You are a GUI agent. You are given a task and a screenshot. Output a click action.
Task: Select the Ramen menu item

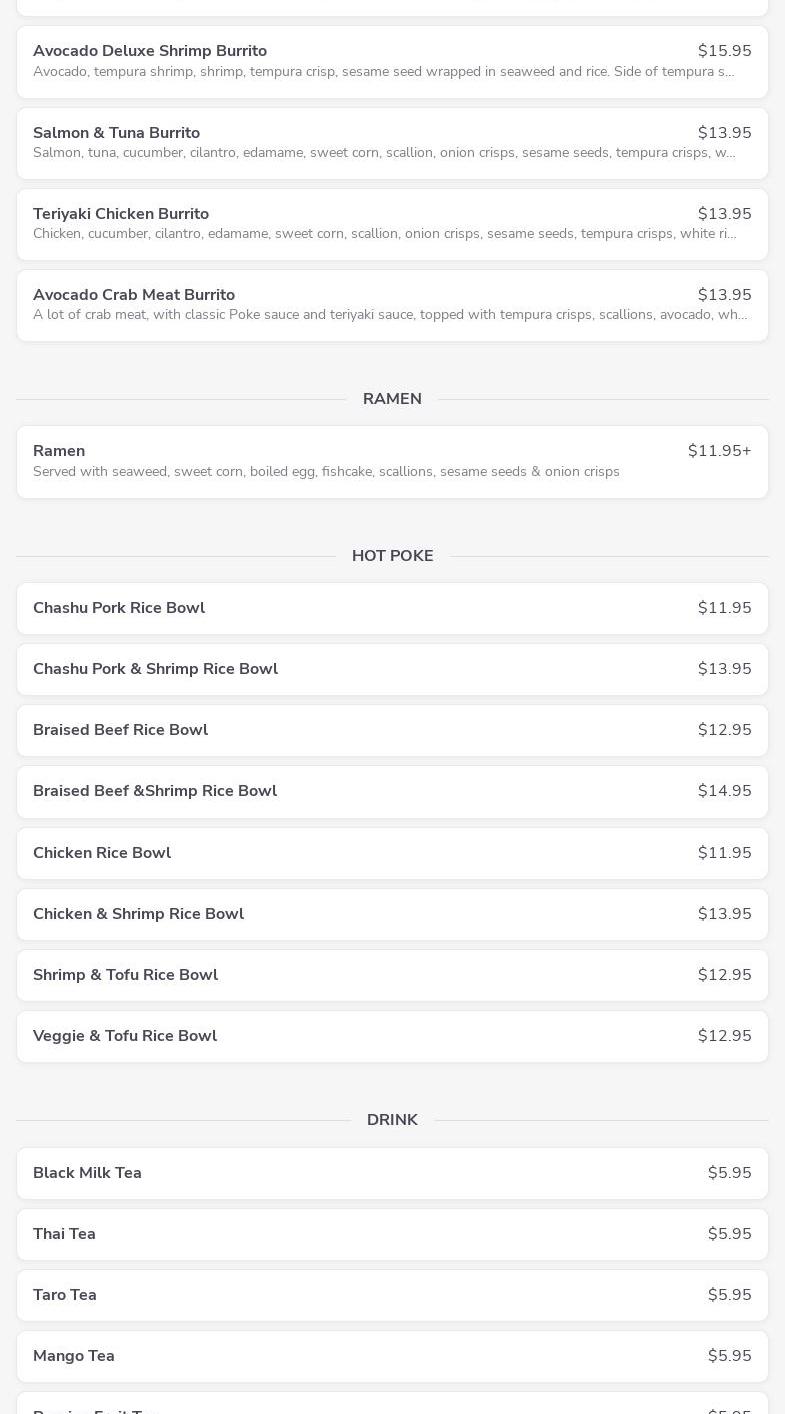pos(392,461)
